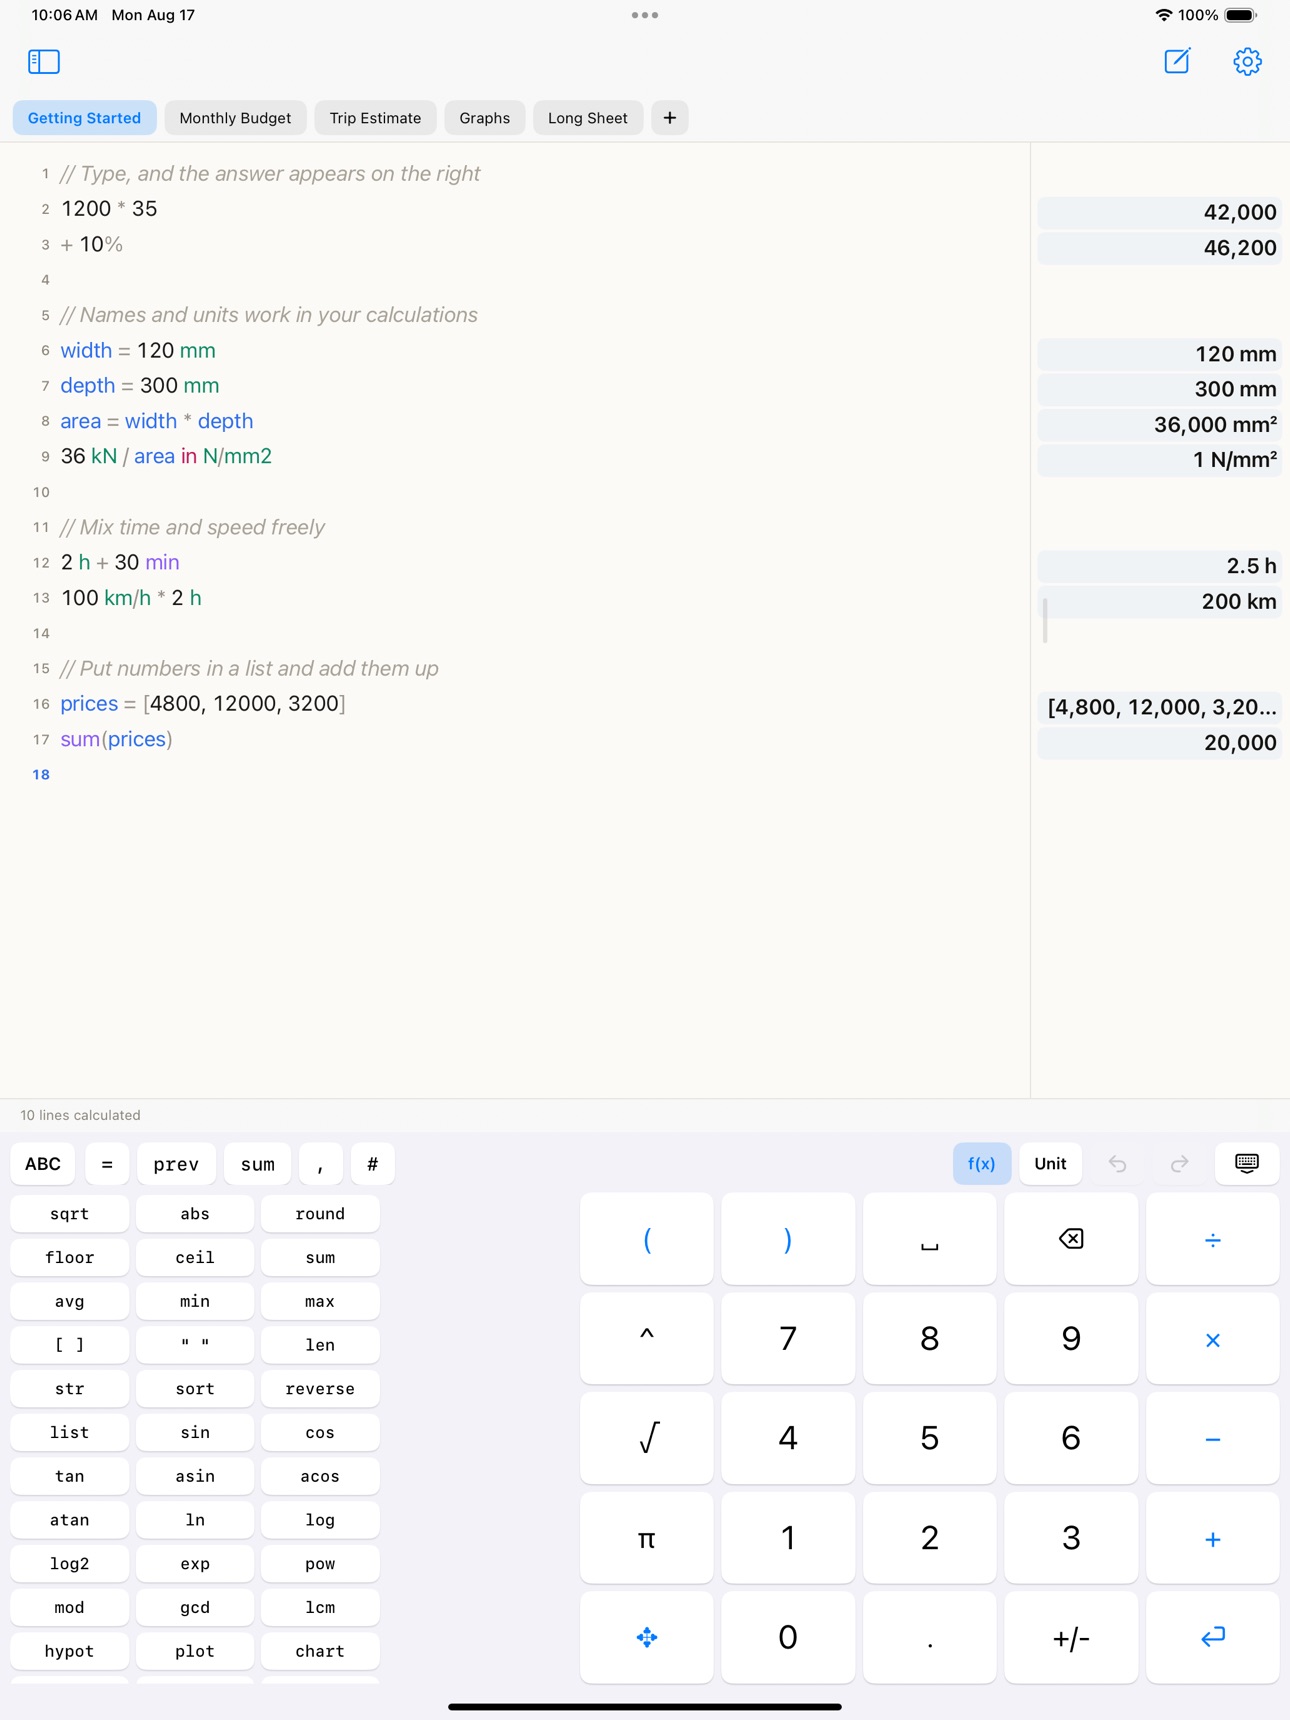Open the three-dot multitasking menu
Image resolution: width=1290 pixels, height=1720 pixels.
point(645,15)
